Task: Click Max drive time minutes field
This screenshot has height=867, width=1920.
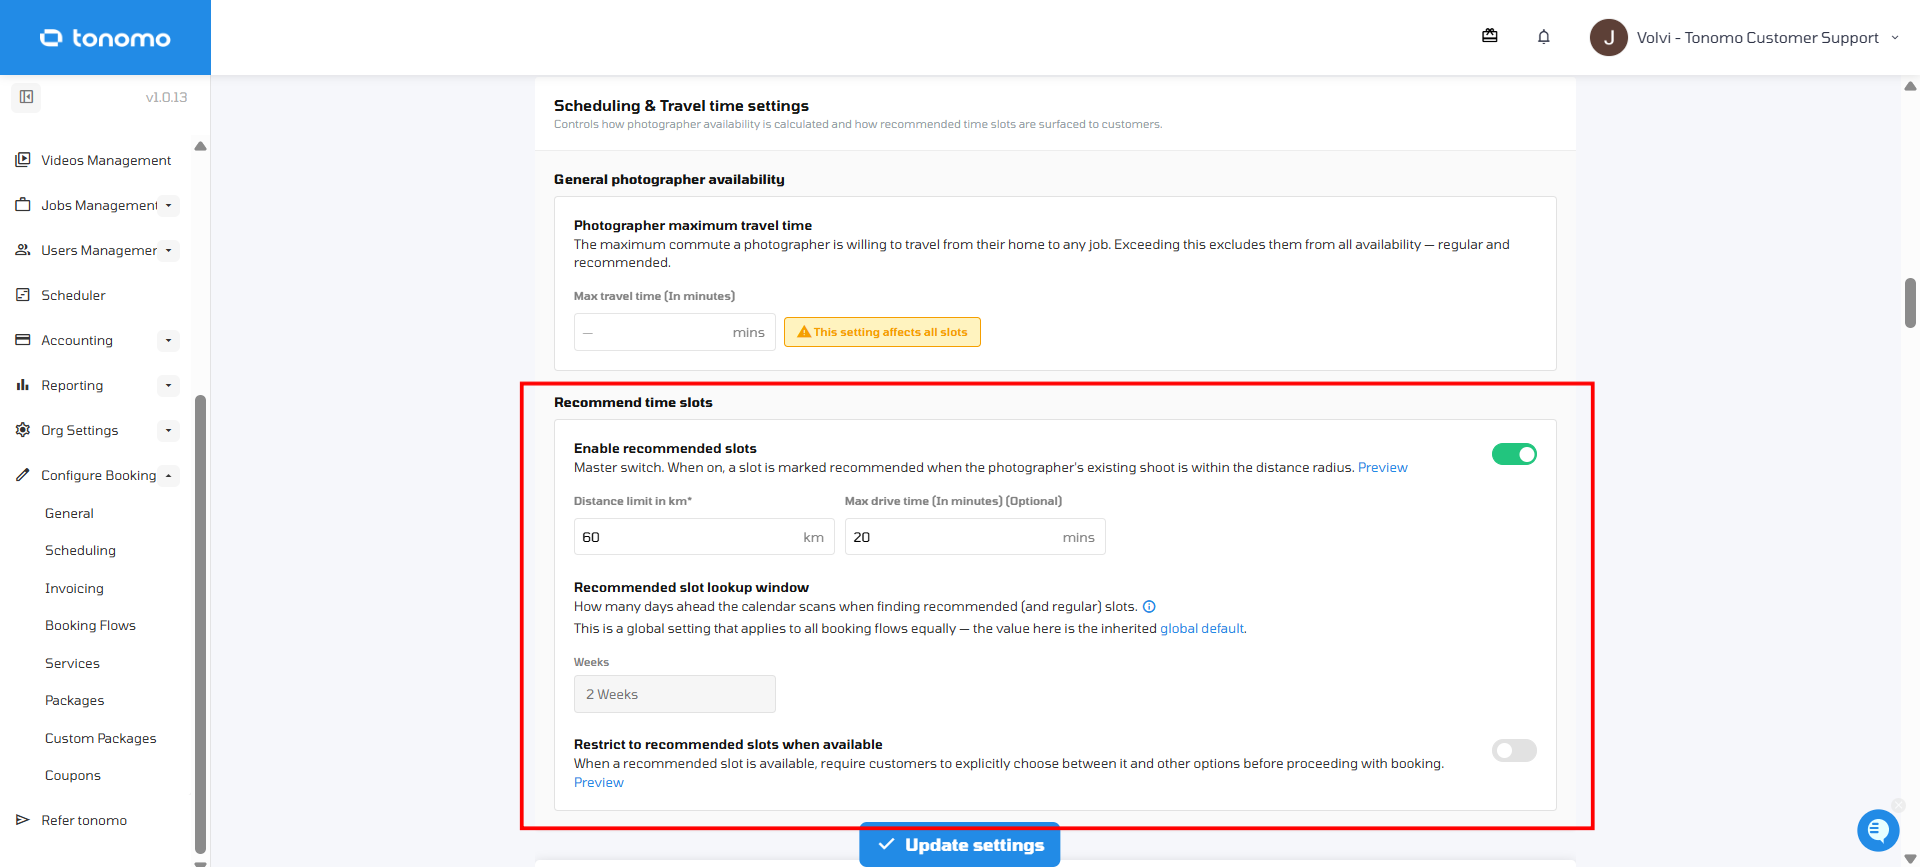Action: pyautogui.click(x=975, y=537)
